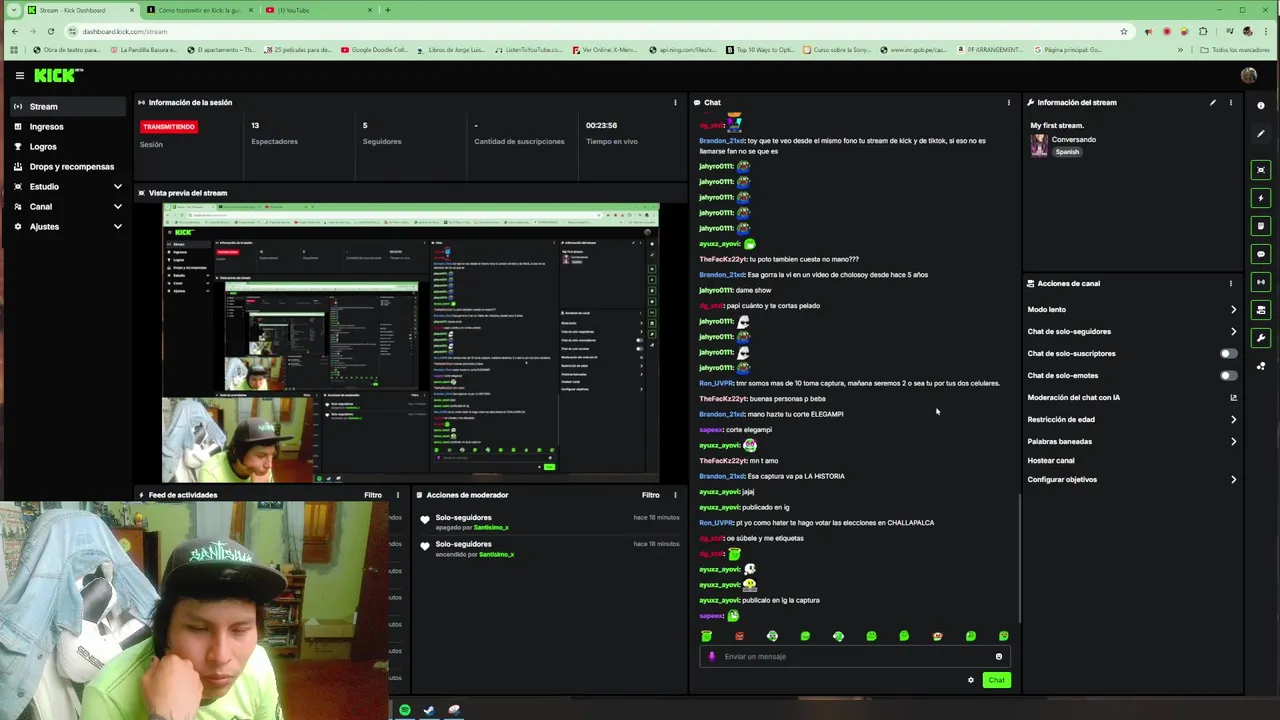1280x720 pixels.
Task: Edit stream info with header pencil icon
Action: [1213, 102]
